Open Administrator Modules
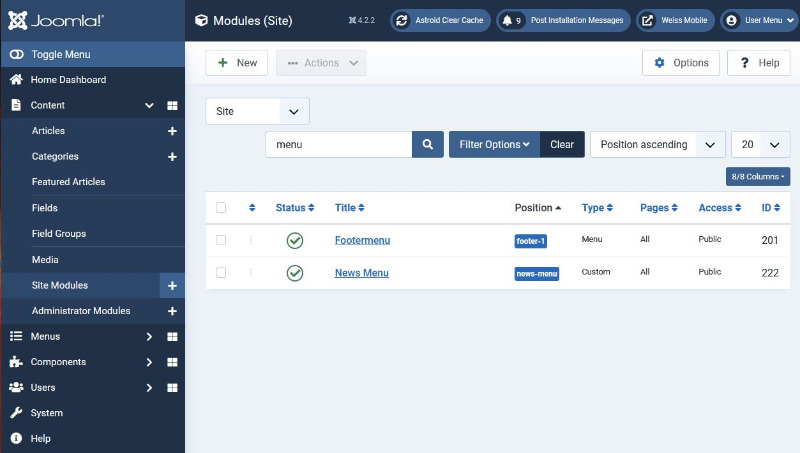 click(x=81, y=311)
